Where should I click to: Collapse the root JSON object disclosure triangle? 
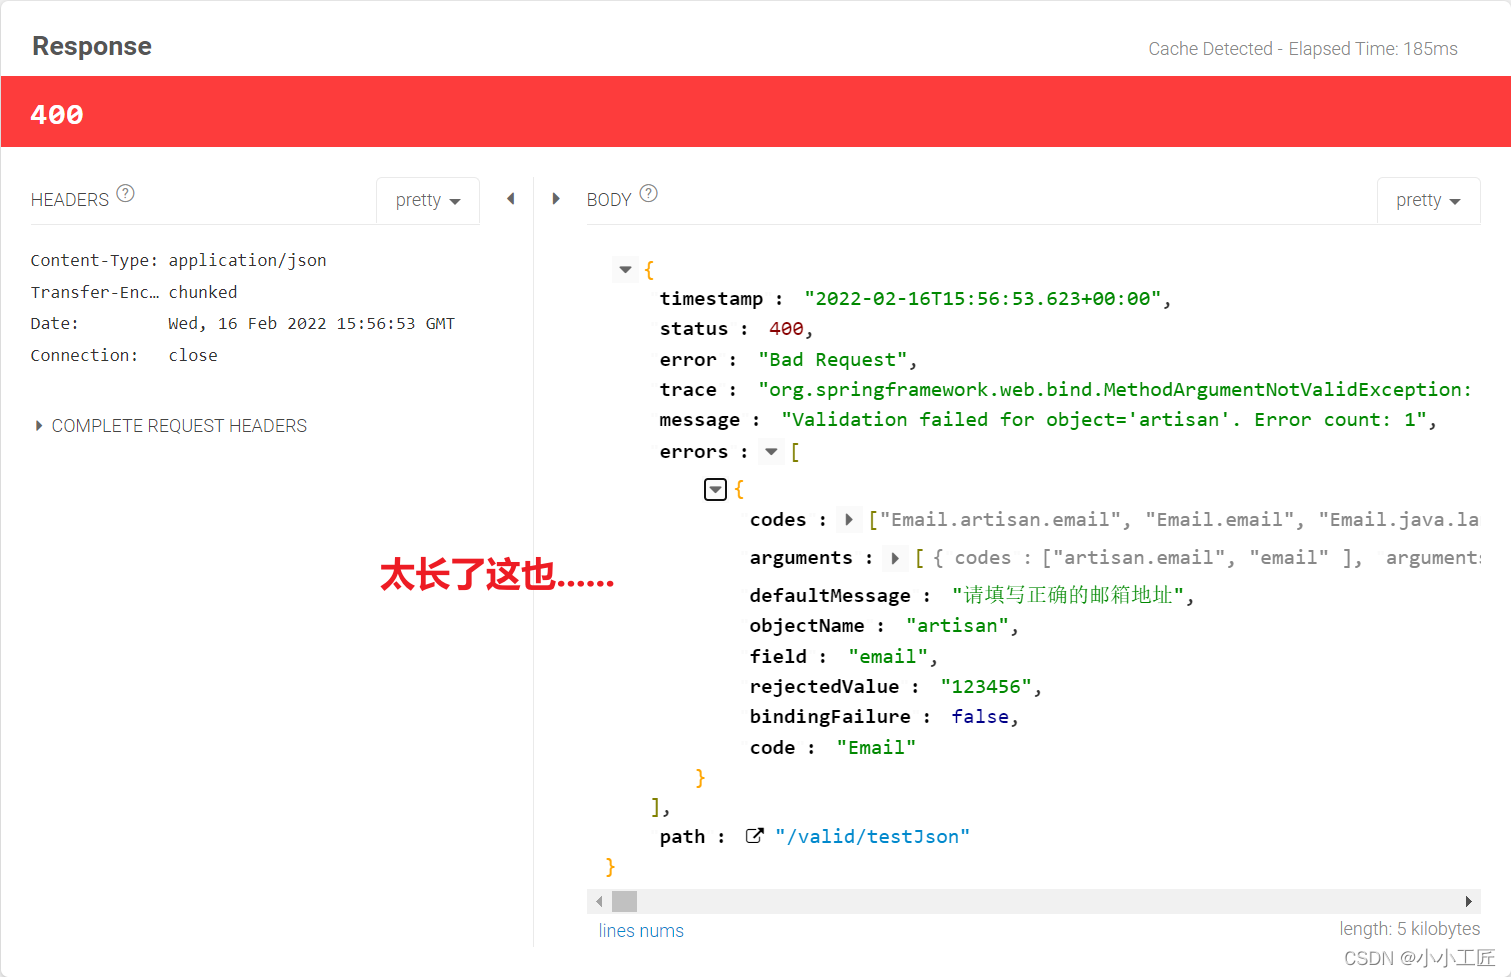625,269
